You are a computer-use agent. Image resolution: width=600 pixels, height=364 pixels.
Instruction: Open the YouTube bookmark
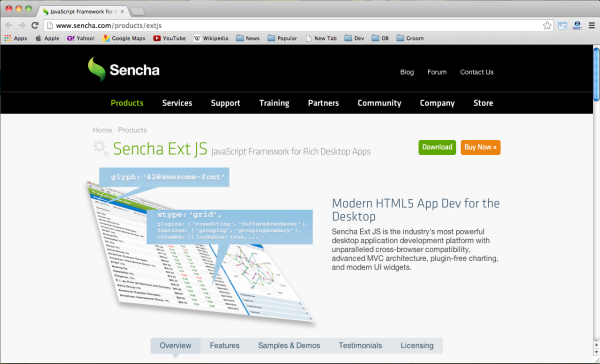tap(170, 38)
